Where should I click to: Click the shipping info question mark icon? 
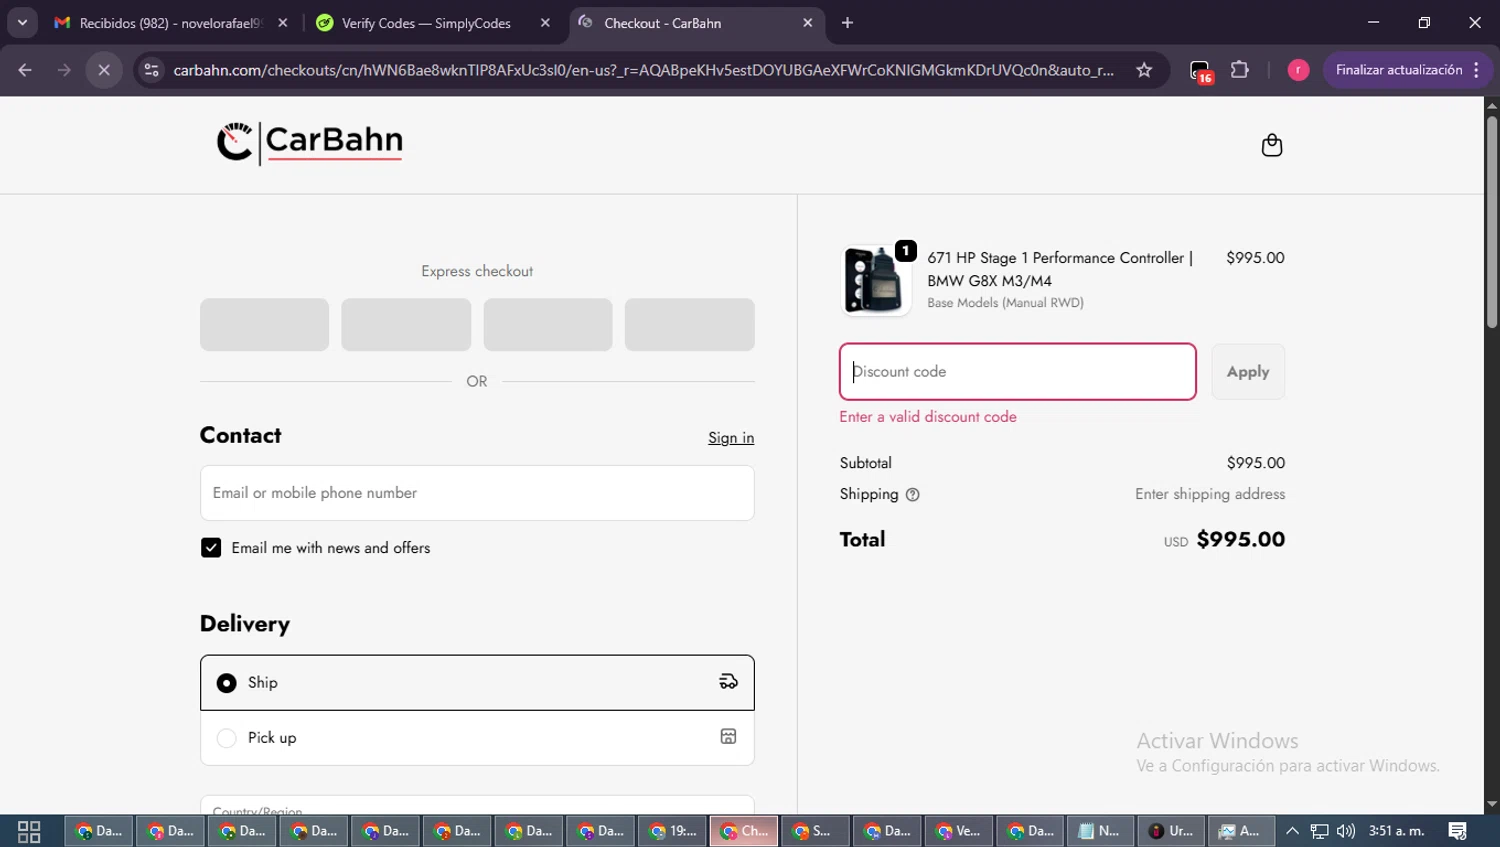coord(912,495)
